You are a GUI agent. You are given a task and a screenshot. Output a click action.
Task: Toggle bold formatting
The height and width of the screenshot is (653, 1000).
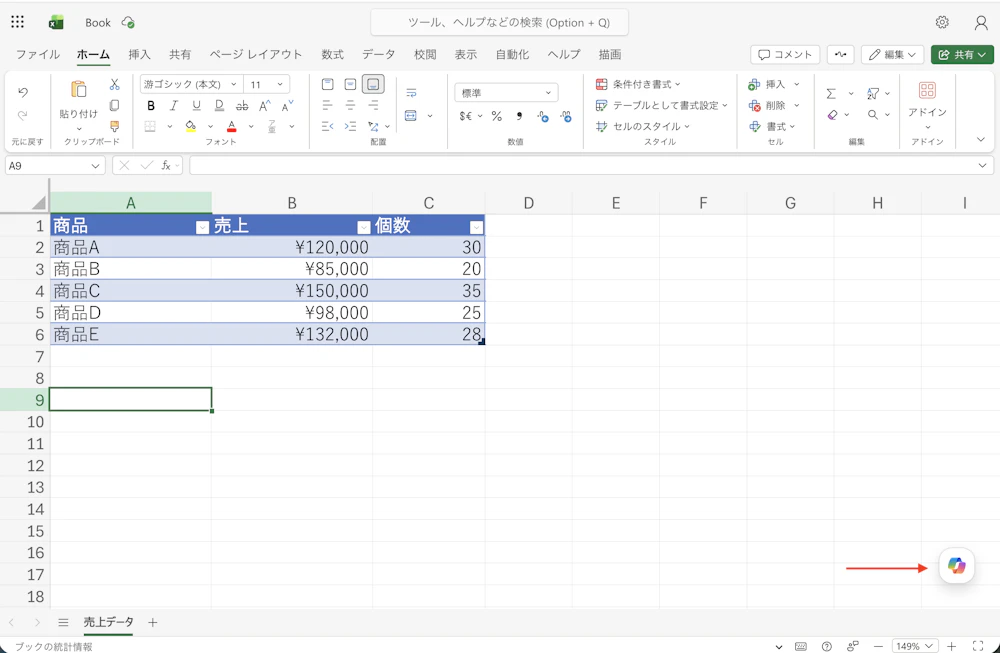[x=151, y=106]
